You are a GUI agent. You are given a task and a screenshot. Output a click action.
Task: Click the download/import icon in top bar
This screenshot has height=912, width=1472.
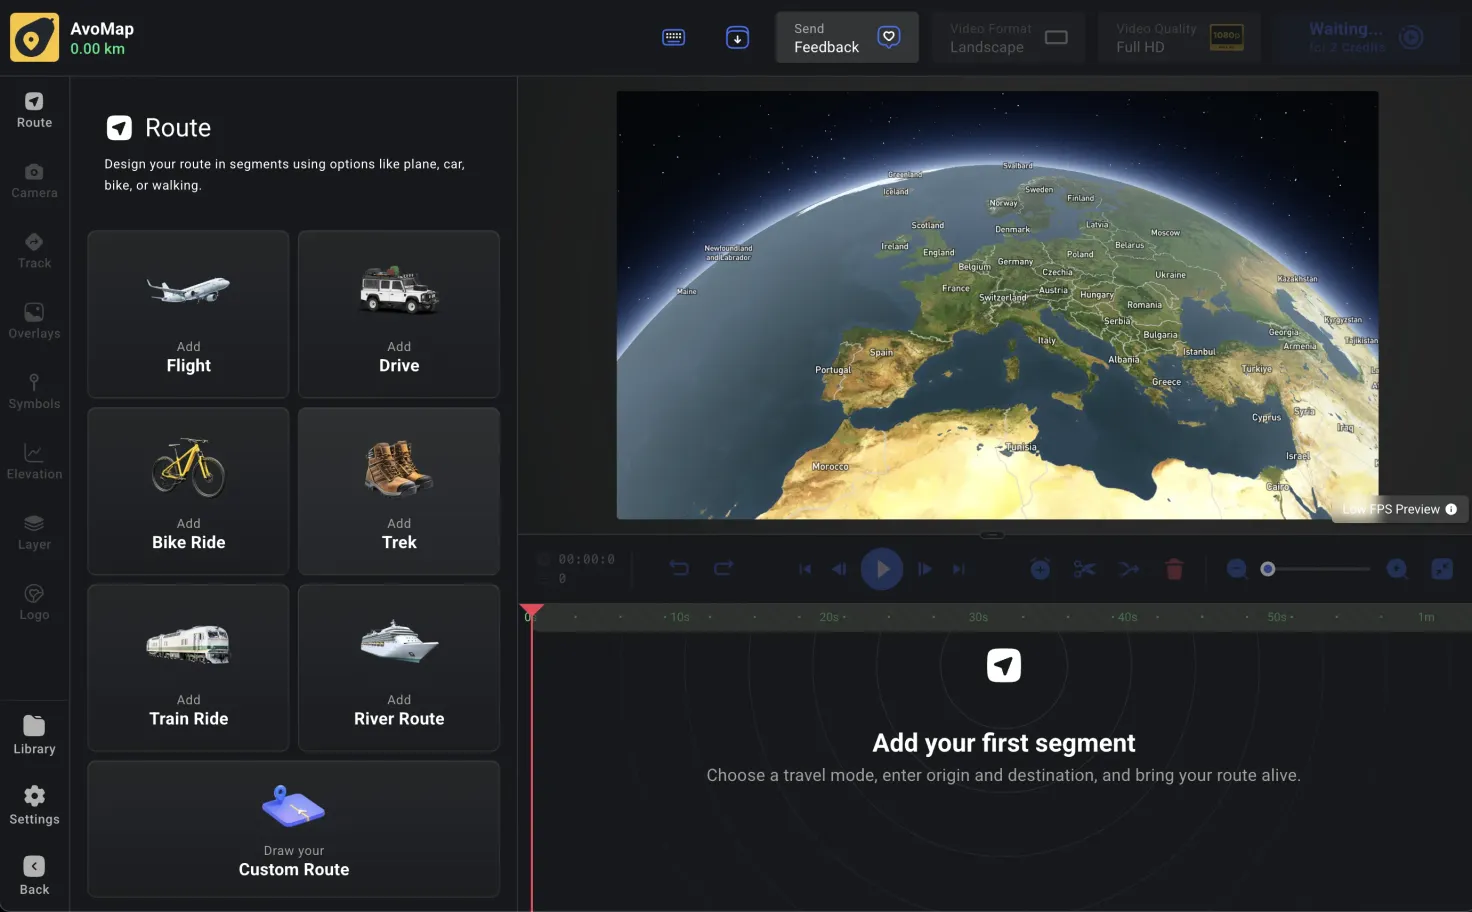pos(737,38)
